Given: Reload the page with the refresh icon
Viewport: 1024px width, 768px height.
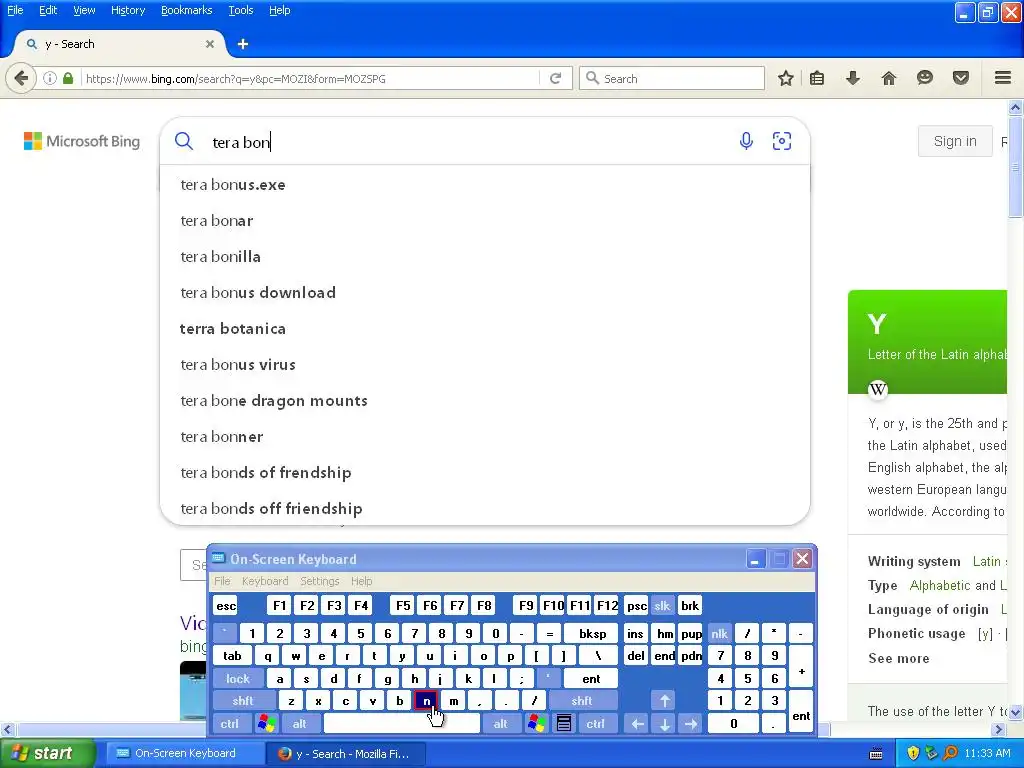Looking at the screenshot, I should coord(556,78).
